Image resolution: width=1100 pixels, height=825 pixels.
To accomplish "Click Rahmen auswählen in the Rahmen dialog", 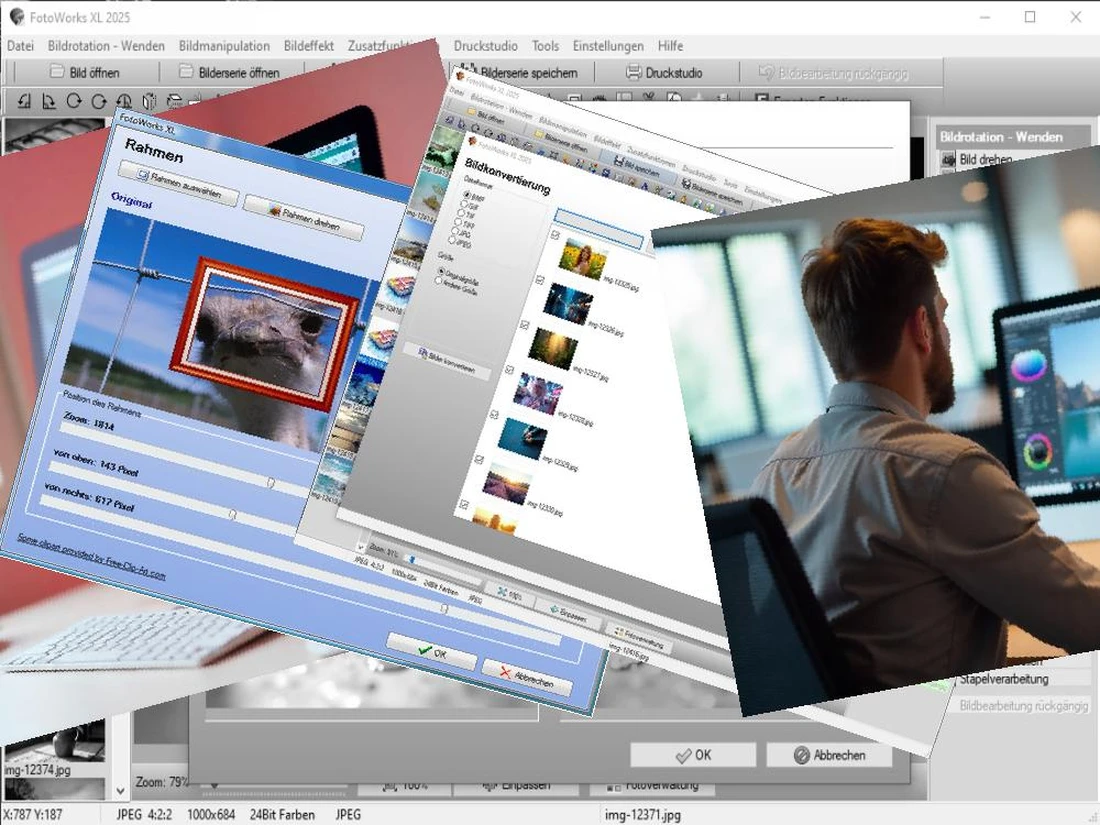I will coord(178,185).
